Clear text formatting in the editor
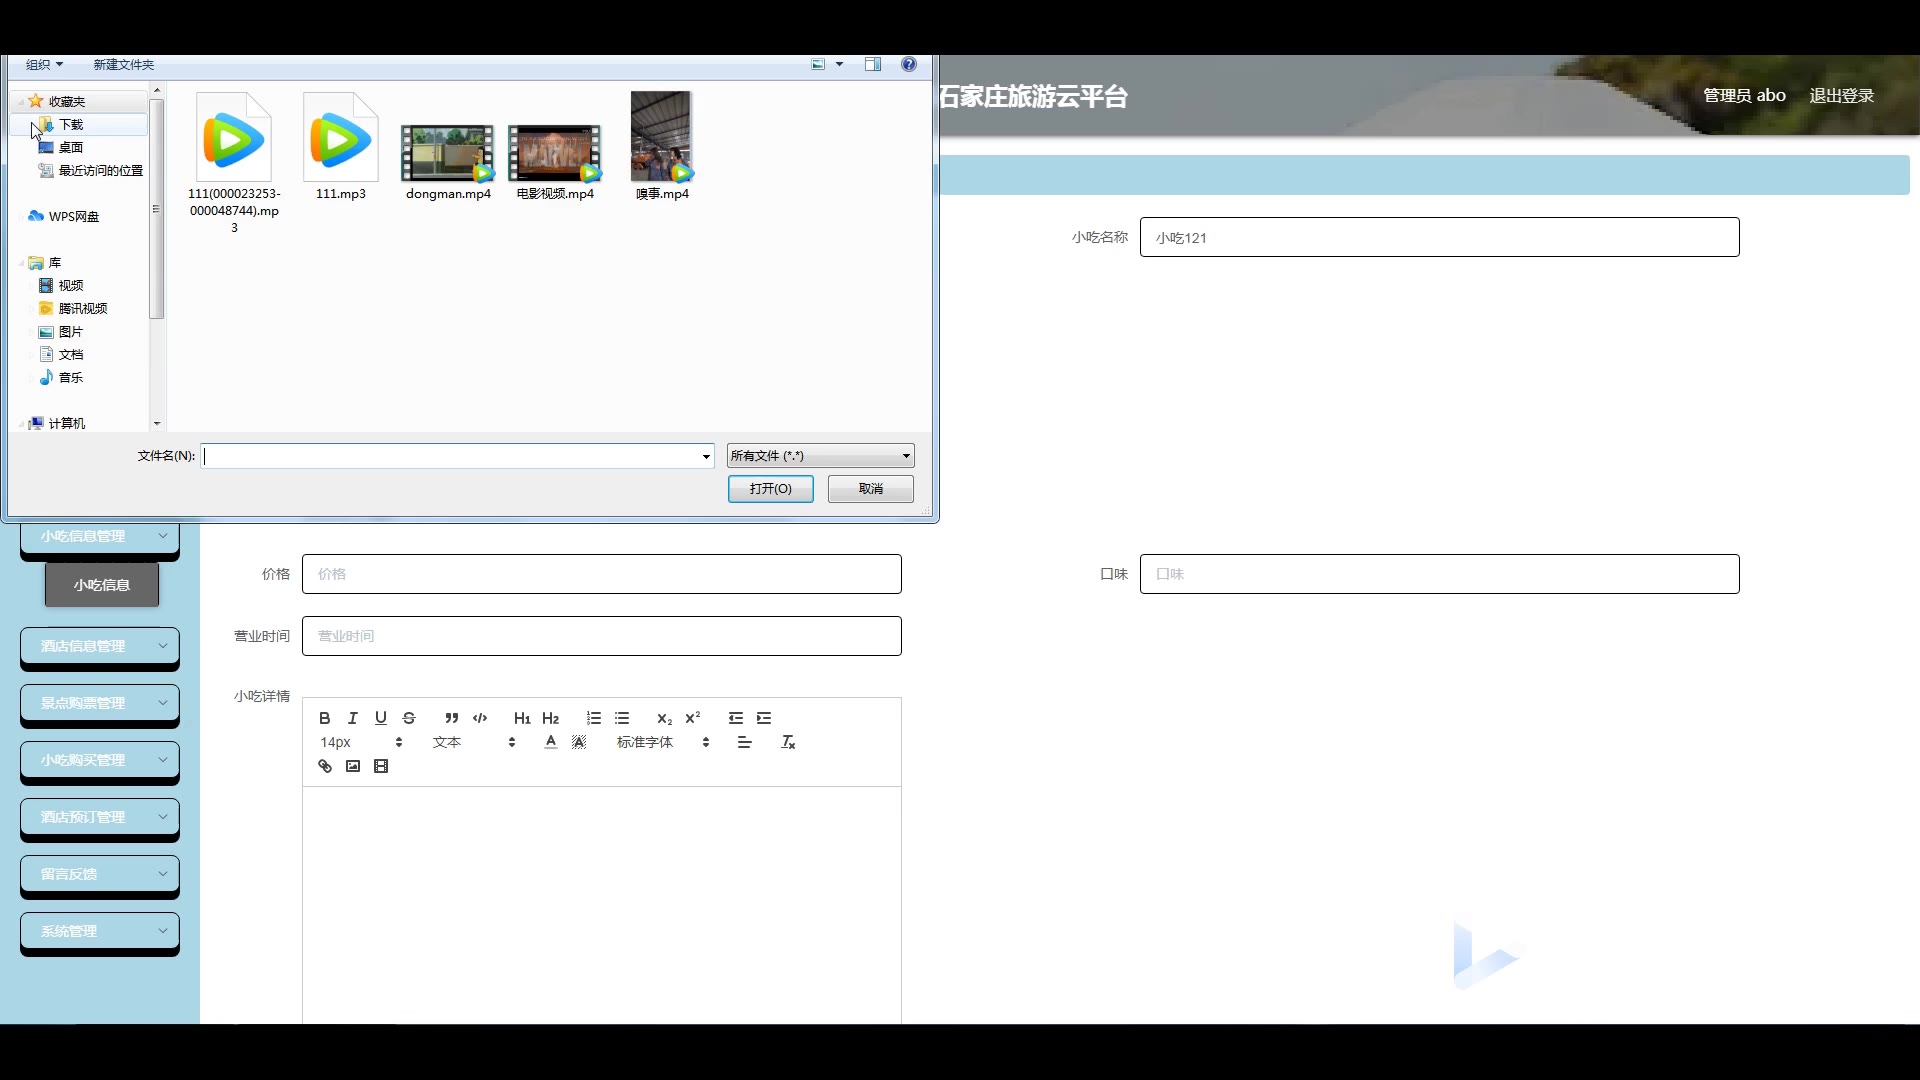Image resolution: width=1920 pixels, height=1080 pixels. tap(788, 742)
